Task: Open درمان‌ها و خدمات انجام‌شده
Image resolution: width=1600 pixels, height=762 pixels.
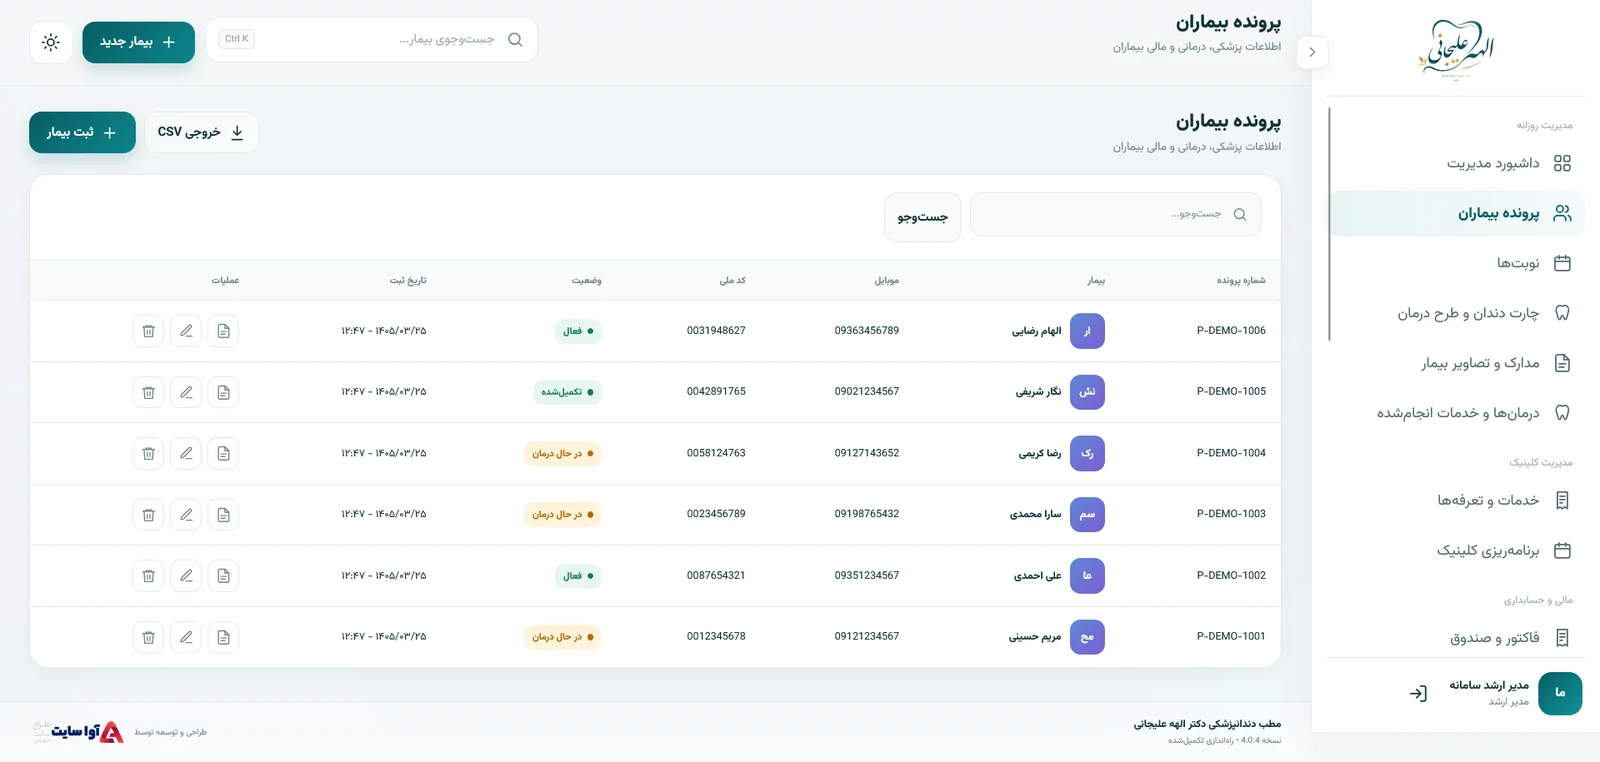Action: [1457, 413]
